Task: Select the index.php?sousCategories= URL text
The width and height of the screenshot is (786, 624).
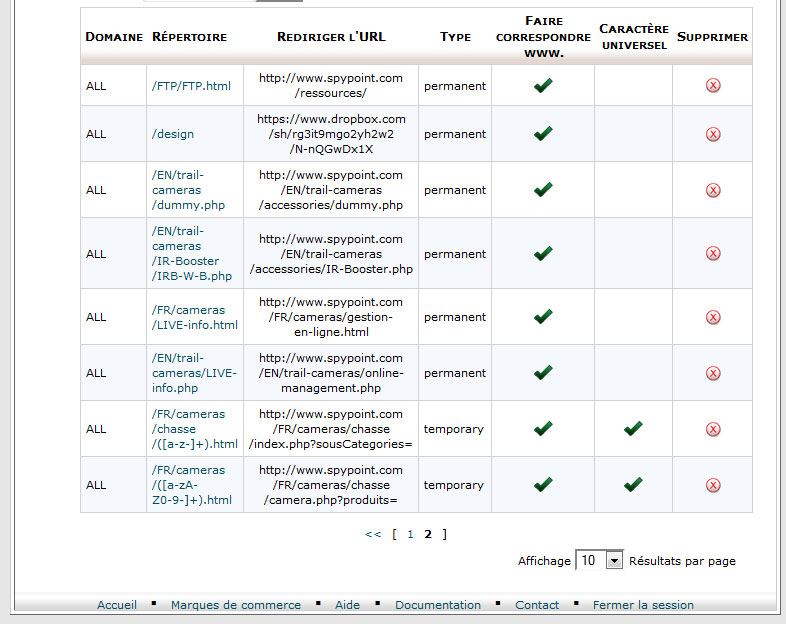Action: pyautogui.click(x=331, y=429)
